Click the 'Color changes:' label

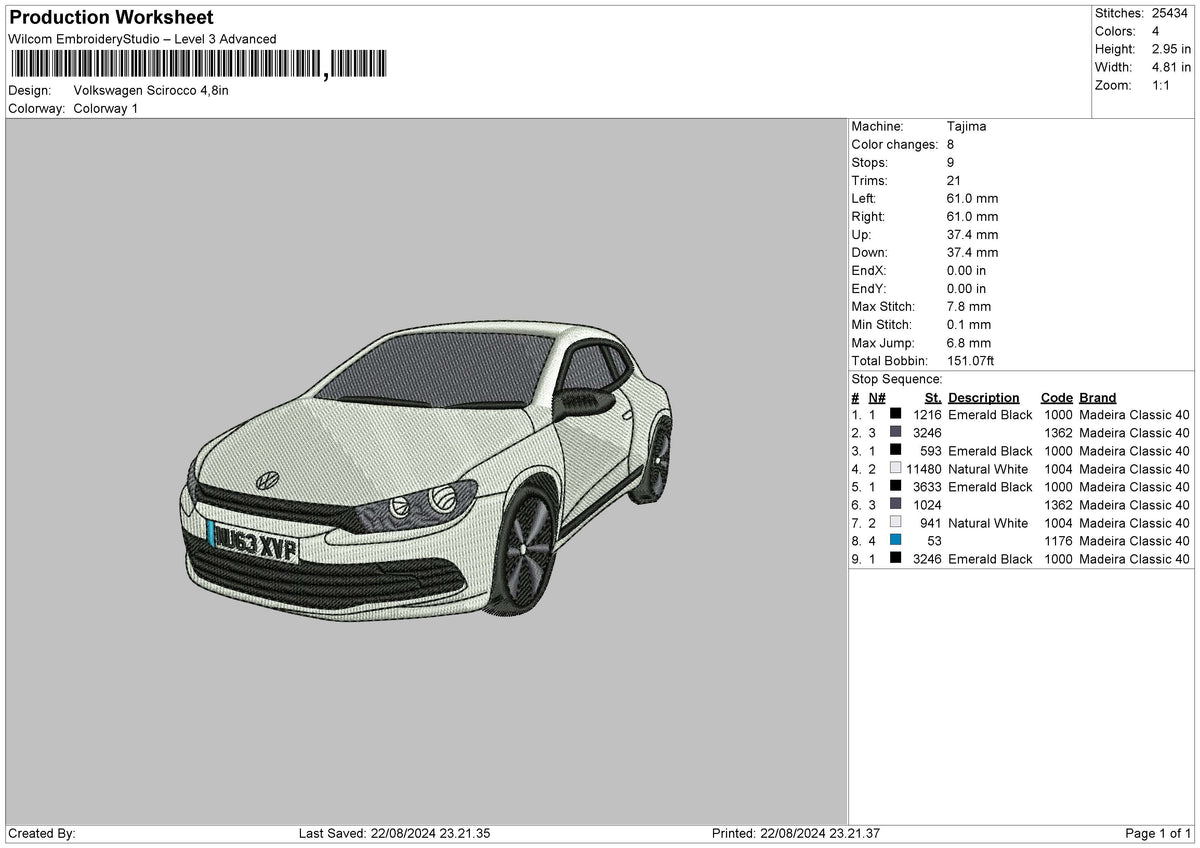(894, 145)
